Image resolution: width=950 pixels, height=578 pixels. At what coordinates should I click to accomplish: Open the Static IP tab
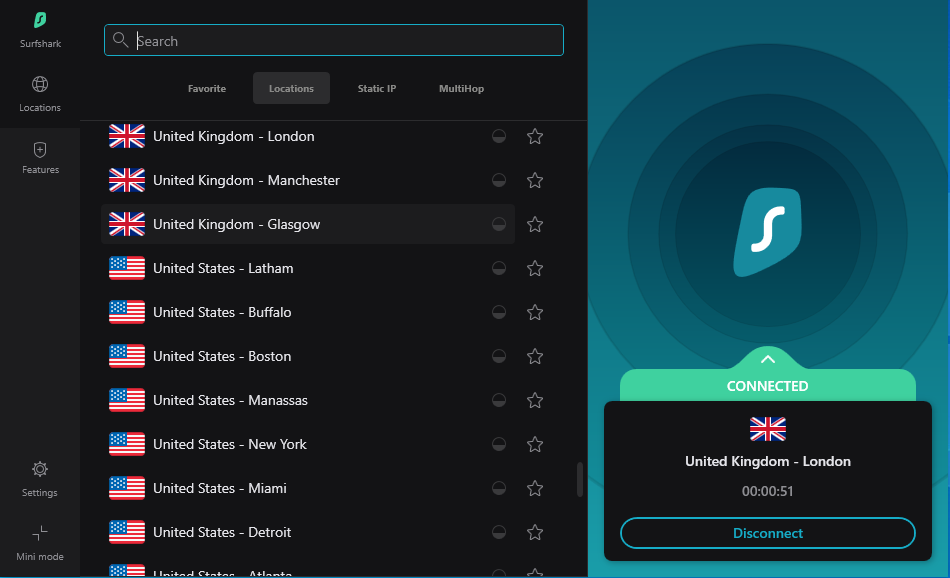[x=377, y=88]
